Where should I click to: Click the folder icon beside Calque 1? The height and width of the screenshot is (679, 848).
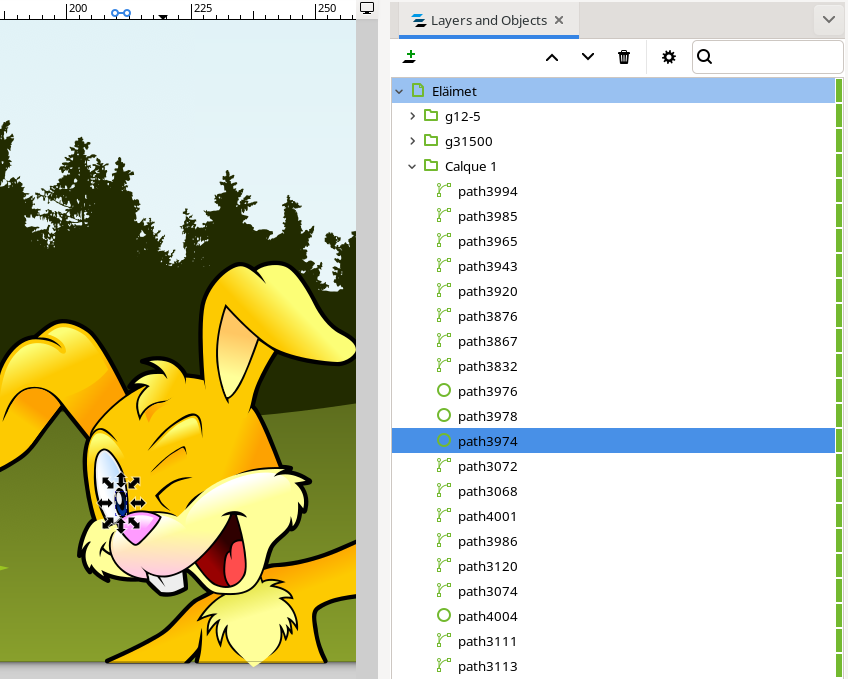tap(431, 165)
